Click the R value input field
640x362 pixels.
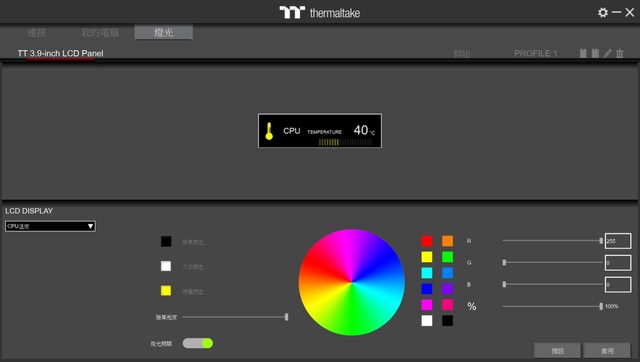coord(618,241)
